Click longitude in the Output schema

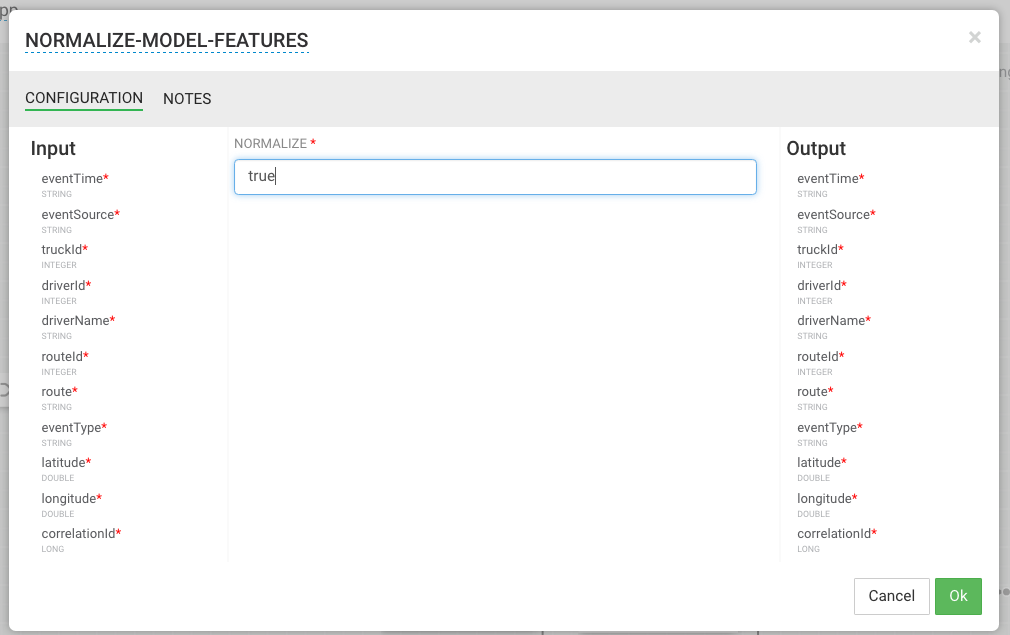[824, 499]
